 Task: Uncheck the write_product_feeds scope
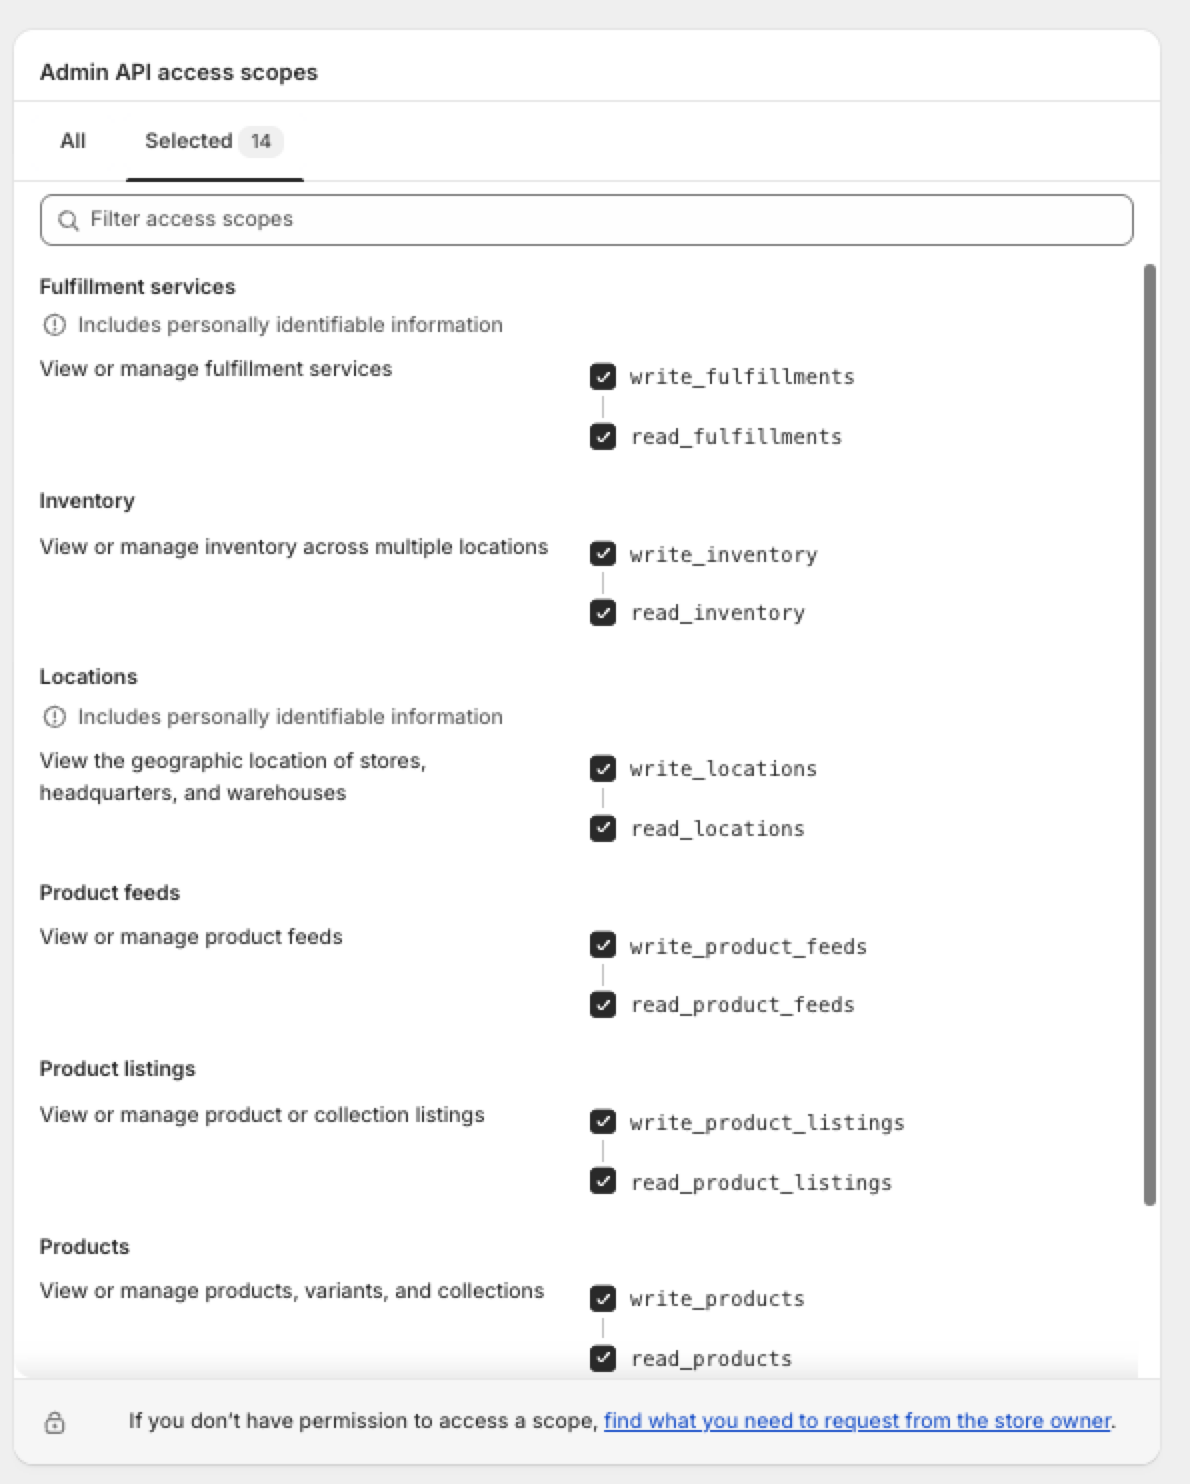click(x=603, y=947)
